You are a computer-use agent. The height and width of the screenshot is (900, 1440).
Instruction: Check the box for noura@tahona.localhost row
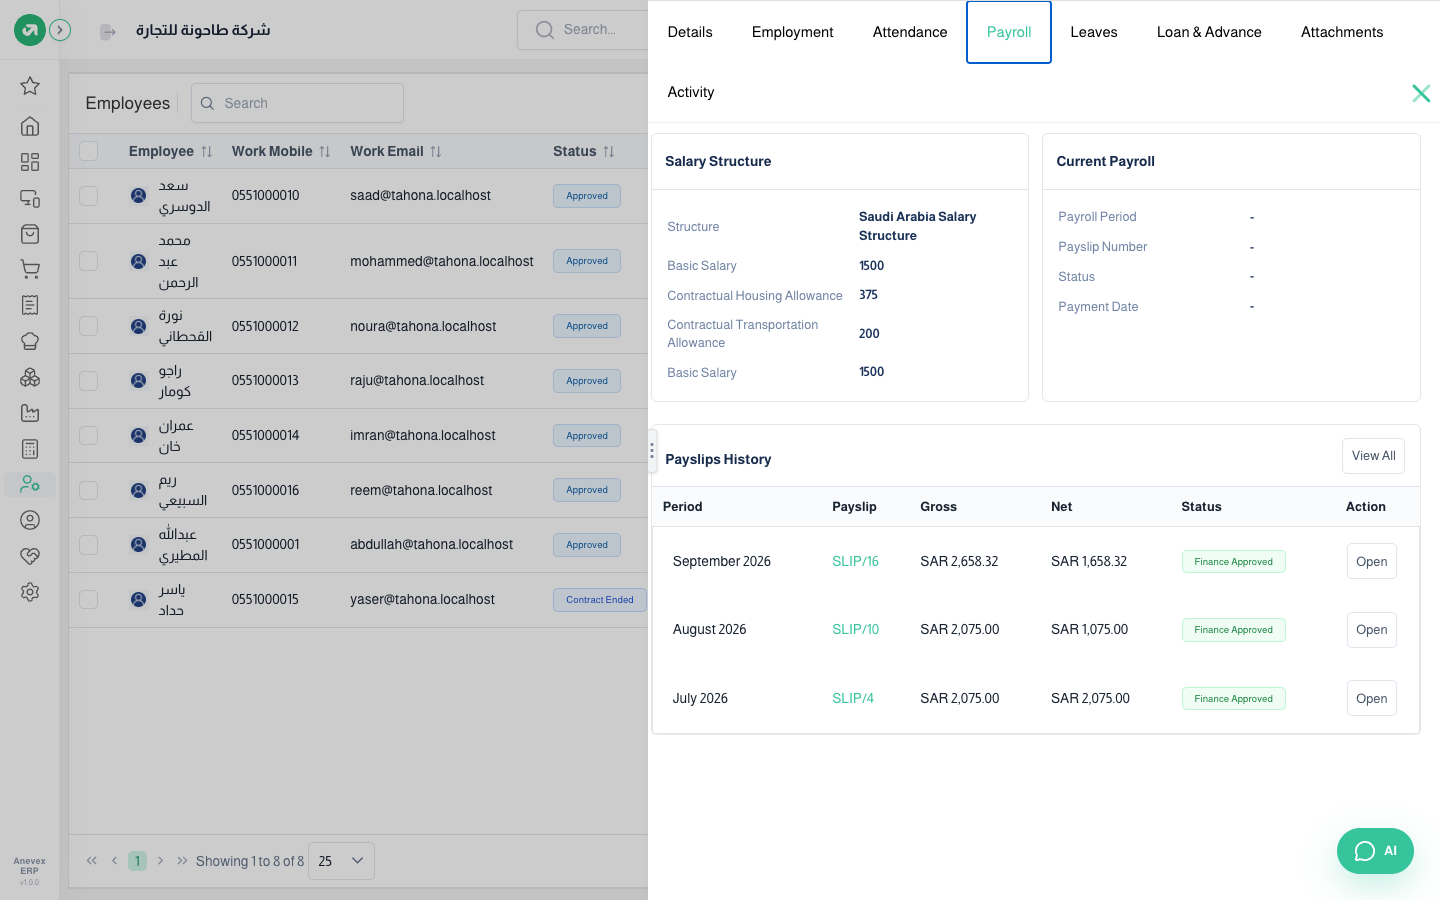(89, 326)
